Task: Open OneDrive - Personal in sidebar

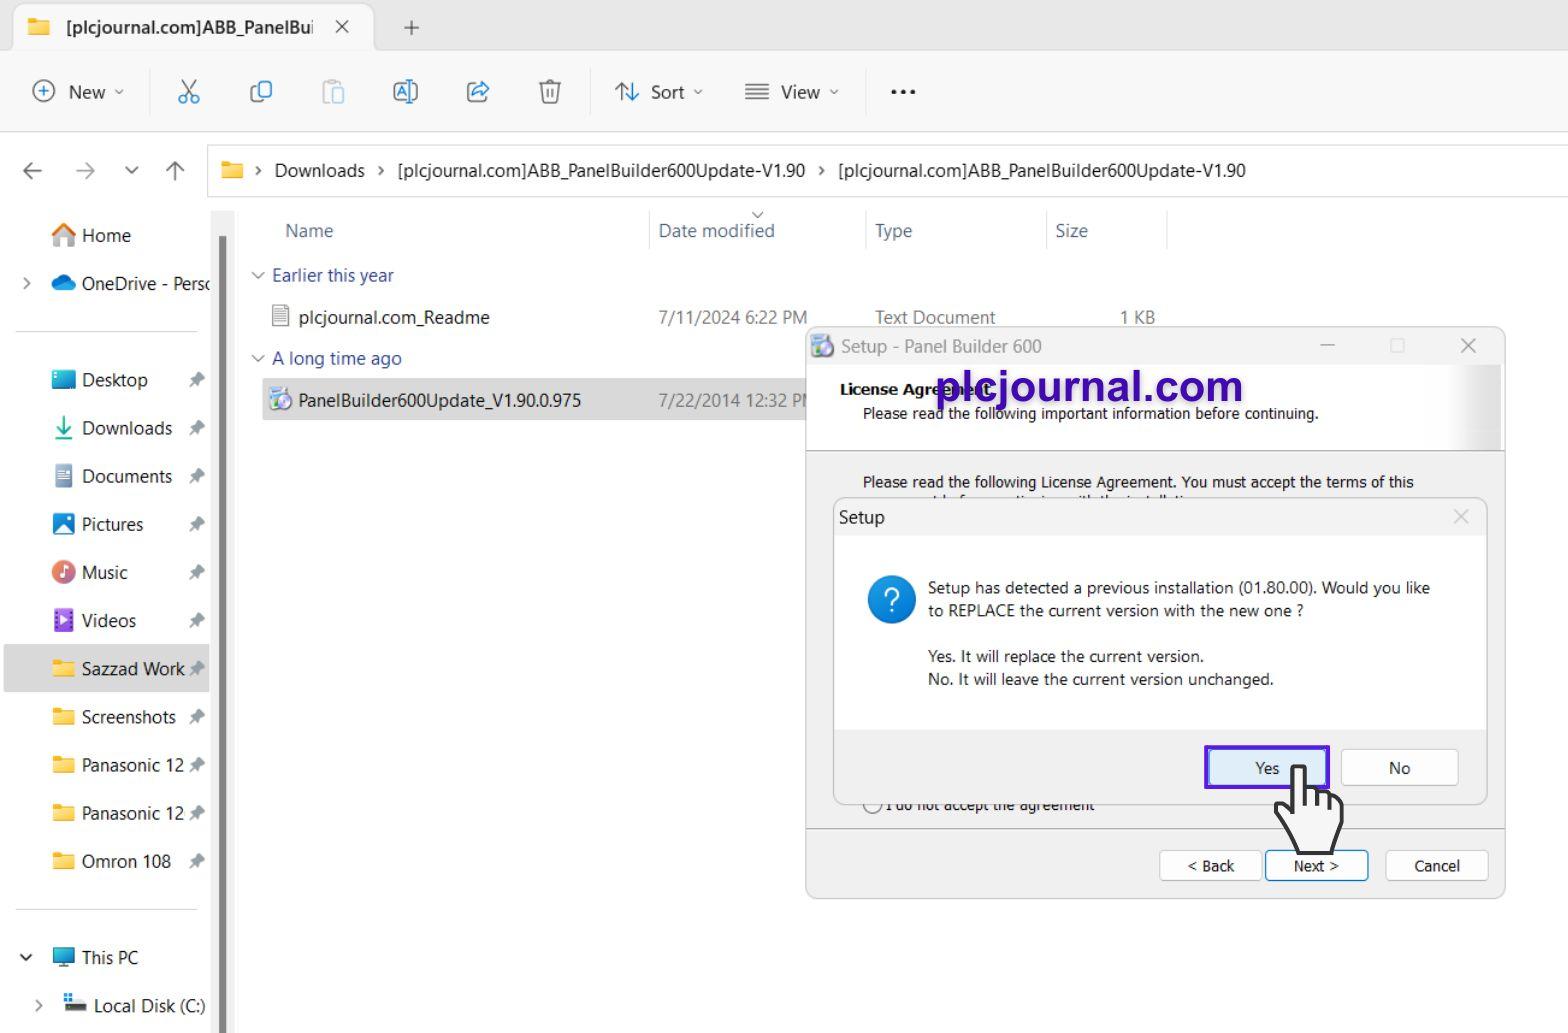Action: (130, 283)
